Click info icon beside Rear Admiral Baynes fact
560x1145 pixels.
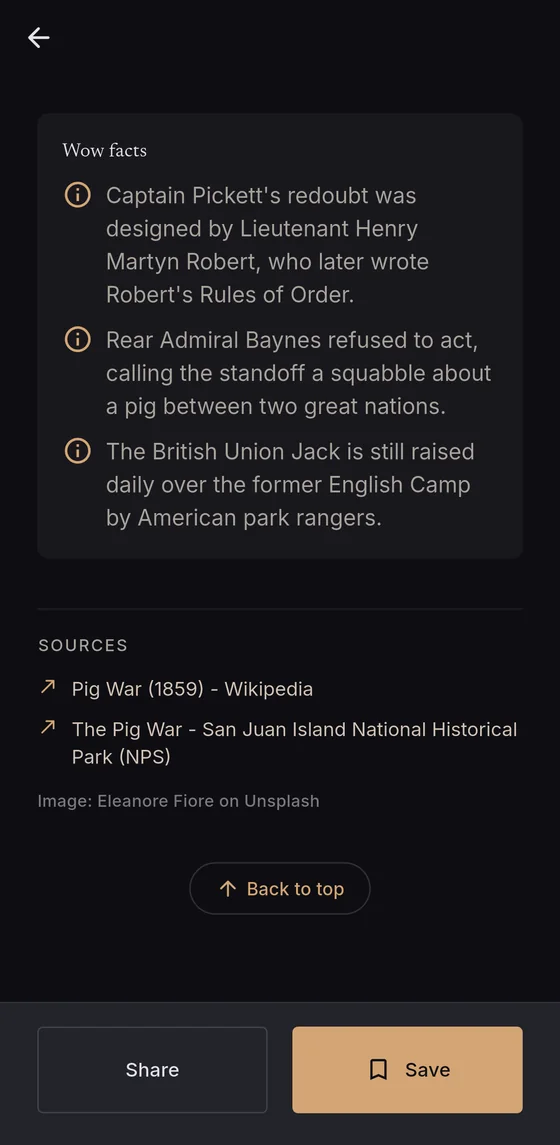pos(77,340)
